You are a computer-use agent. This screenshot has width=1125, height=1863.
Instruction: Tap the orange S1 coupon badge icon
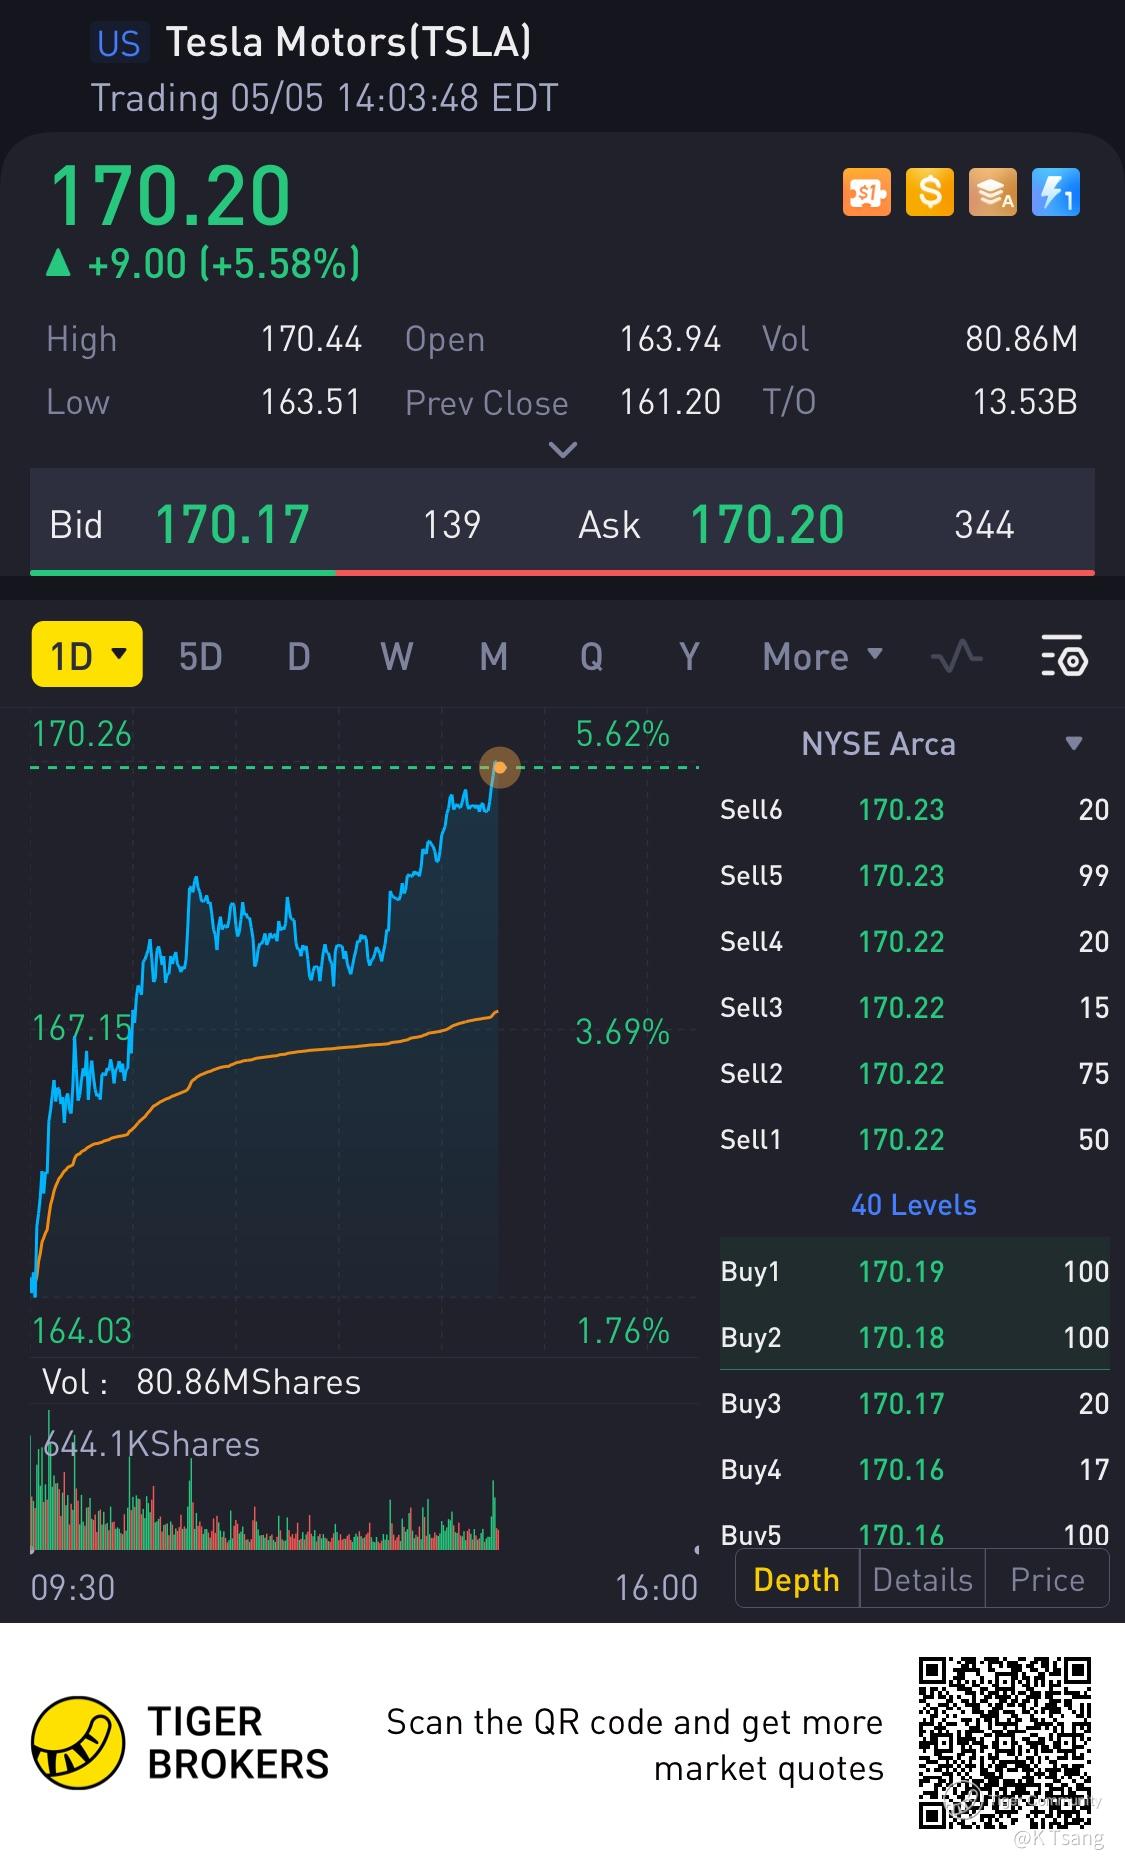click(866, 192)
